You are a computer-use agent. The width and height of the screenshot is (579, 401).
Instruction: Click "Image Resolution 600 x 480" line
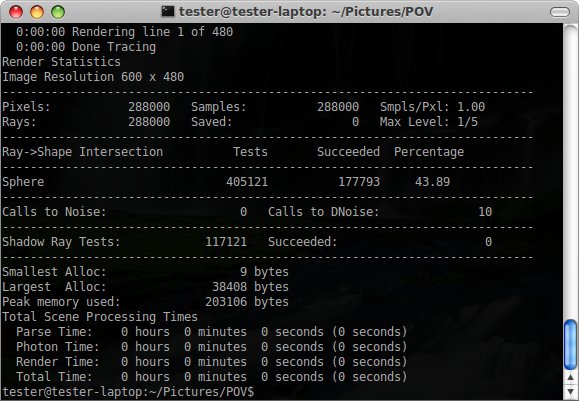point(93,77)
